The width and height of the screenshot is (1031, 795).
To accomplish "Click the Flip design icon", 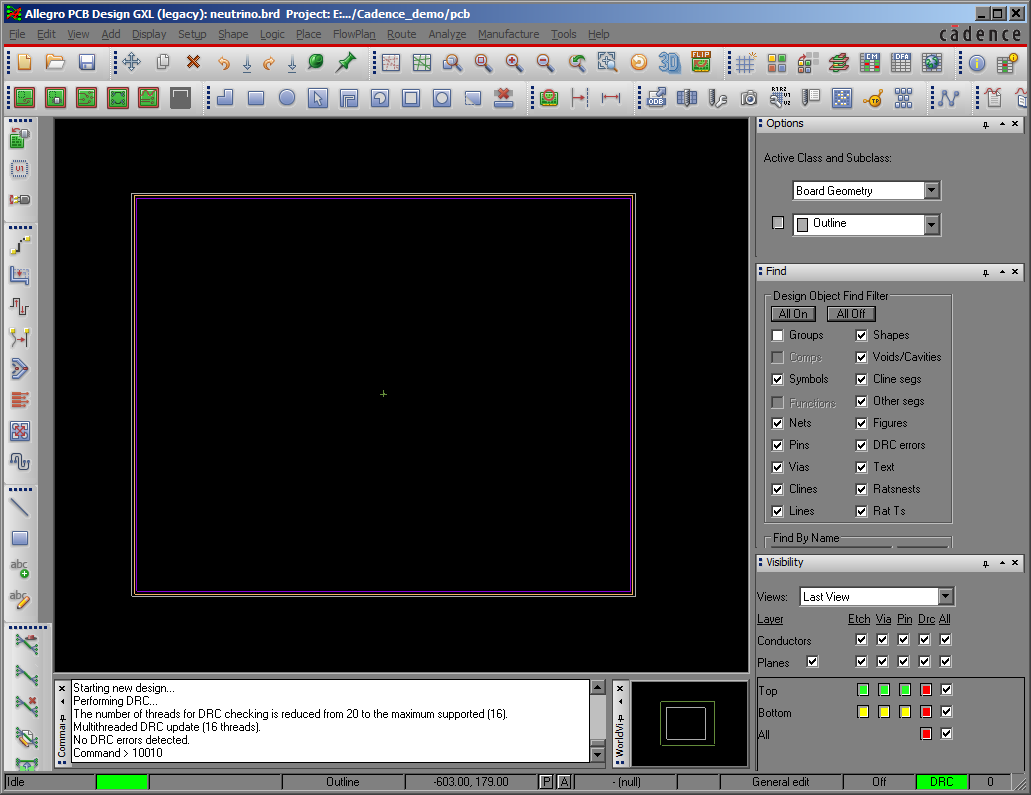I will [701, 62].
